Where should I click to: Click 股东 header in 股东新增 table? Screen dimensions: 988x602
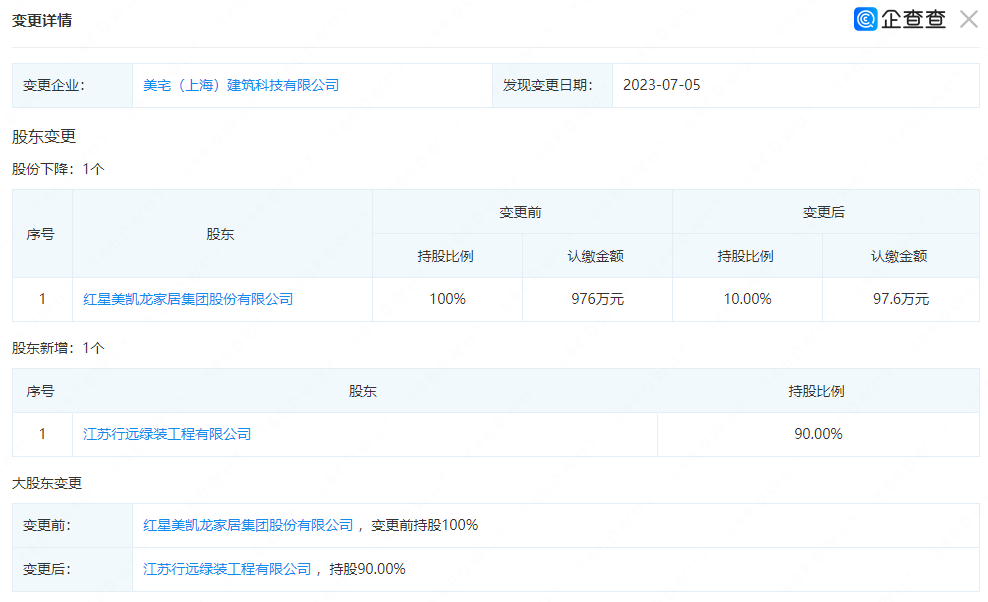coord(363,391)
